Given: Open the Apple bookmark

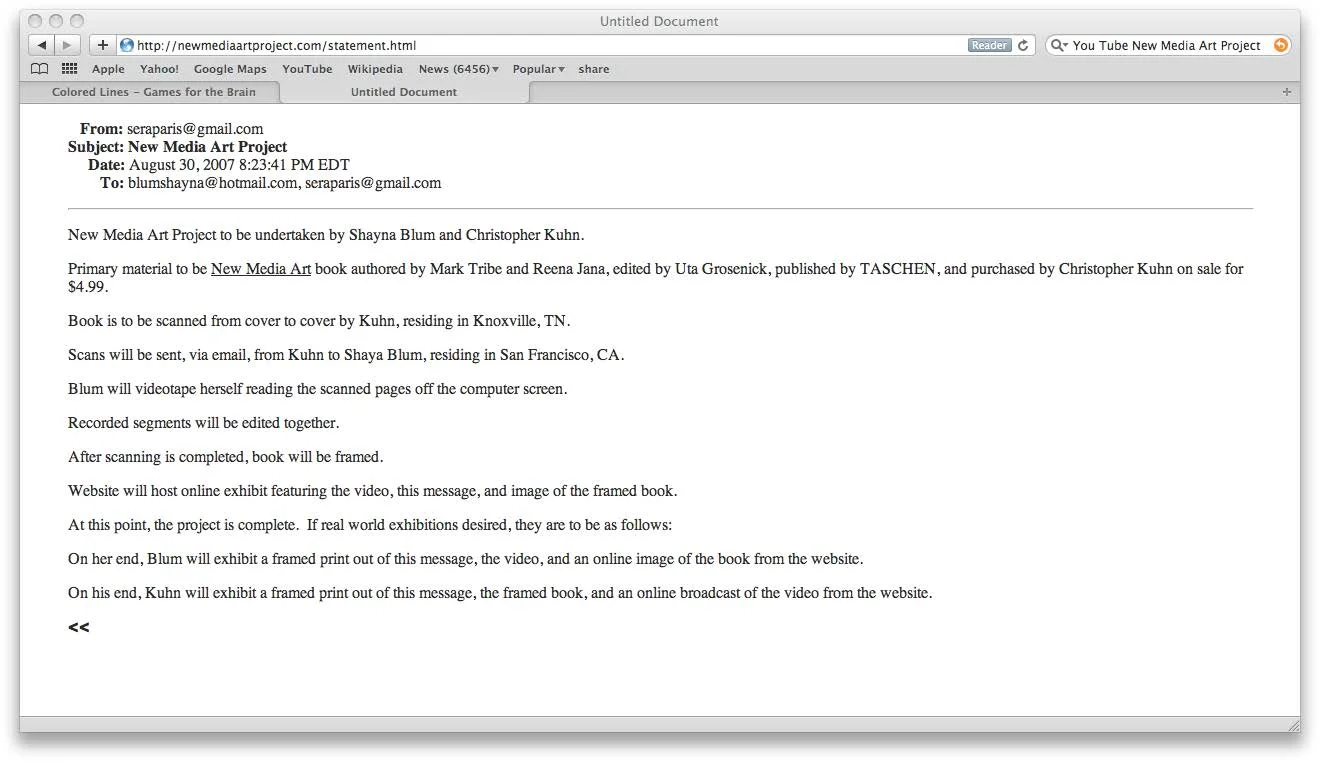Looking at the screenshot, I should click(108, 69).
